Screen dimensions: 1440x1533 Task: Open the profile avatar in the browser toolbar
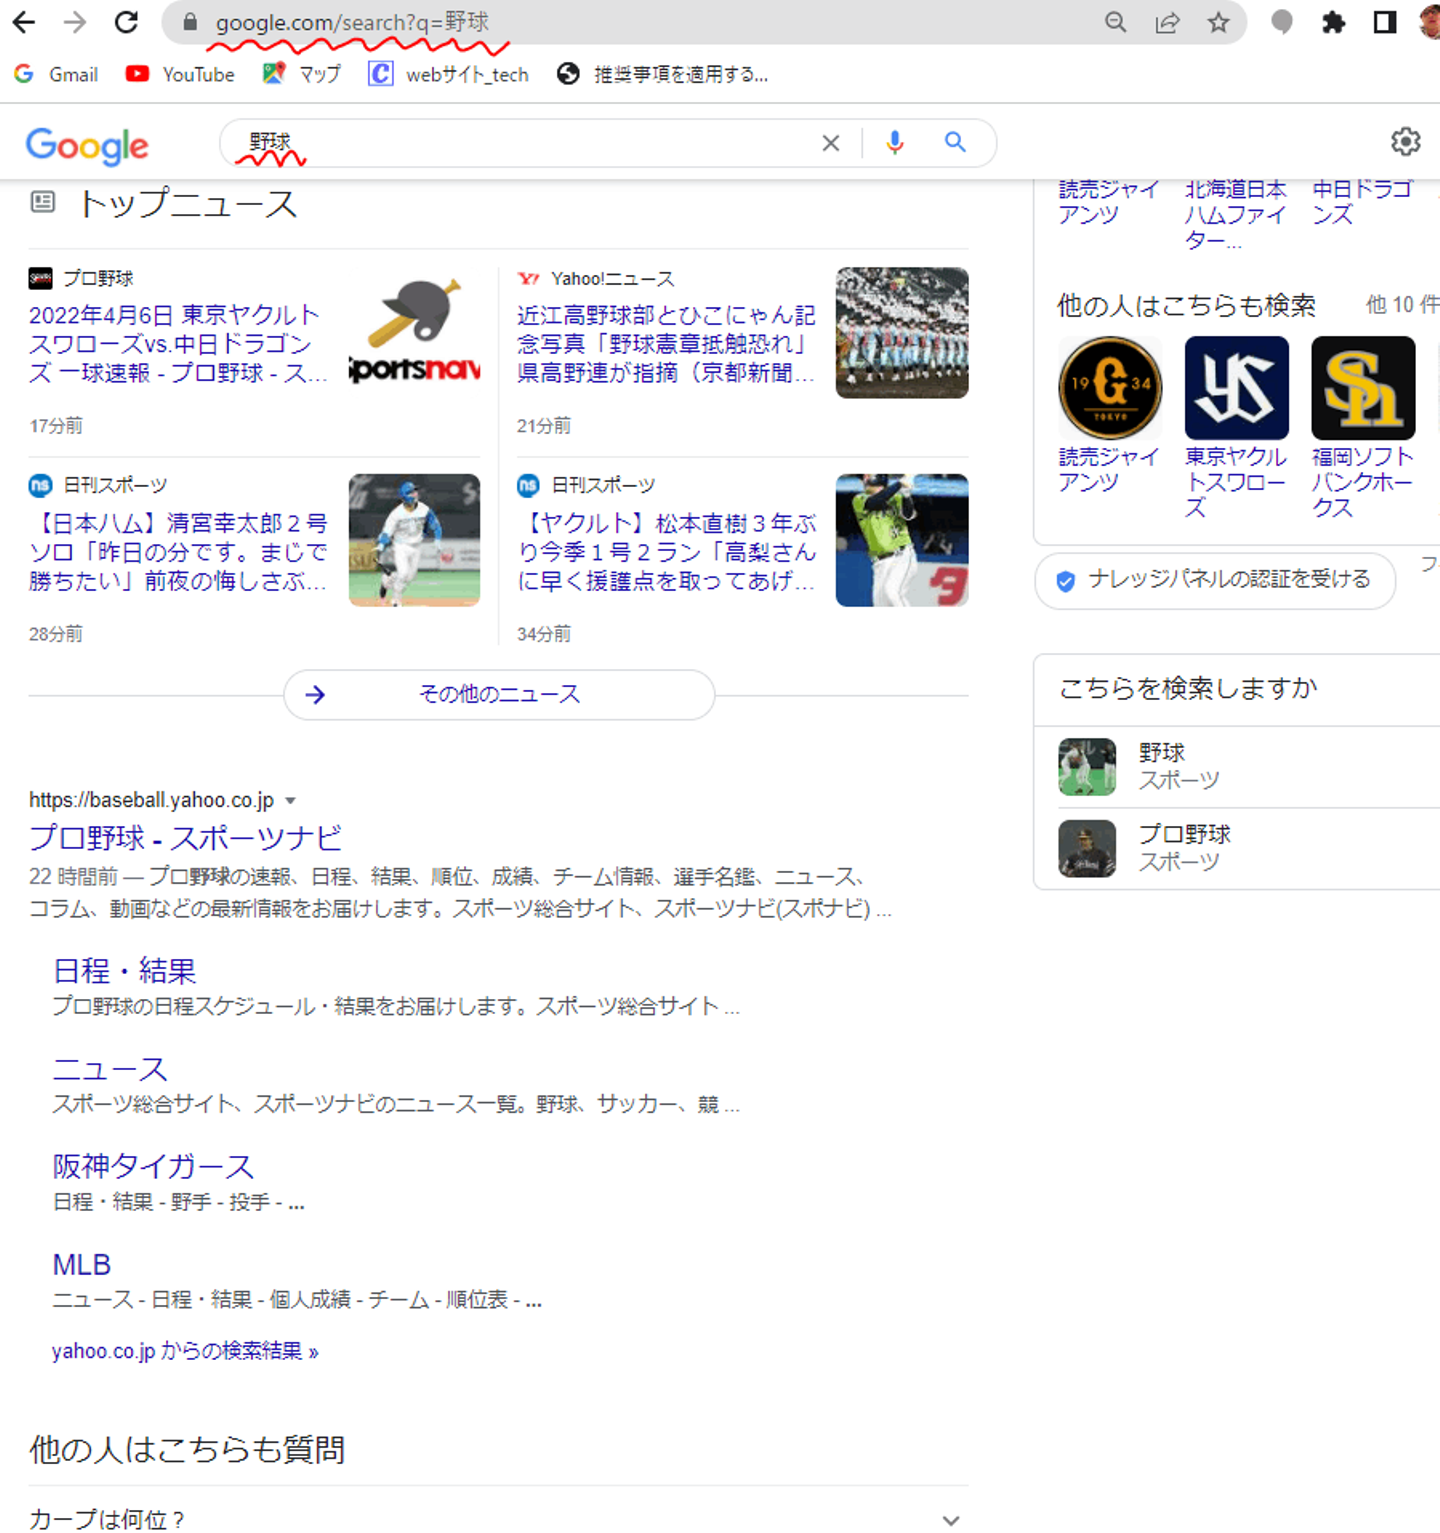coord(1430,22)
